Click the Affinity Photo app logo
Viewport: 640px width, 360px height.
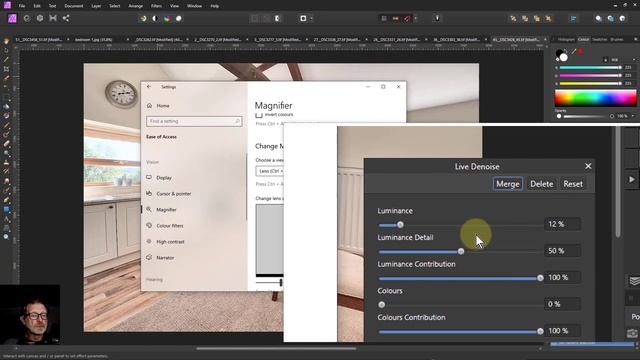(x=7, y=5)
